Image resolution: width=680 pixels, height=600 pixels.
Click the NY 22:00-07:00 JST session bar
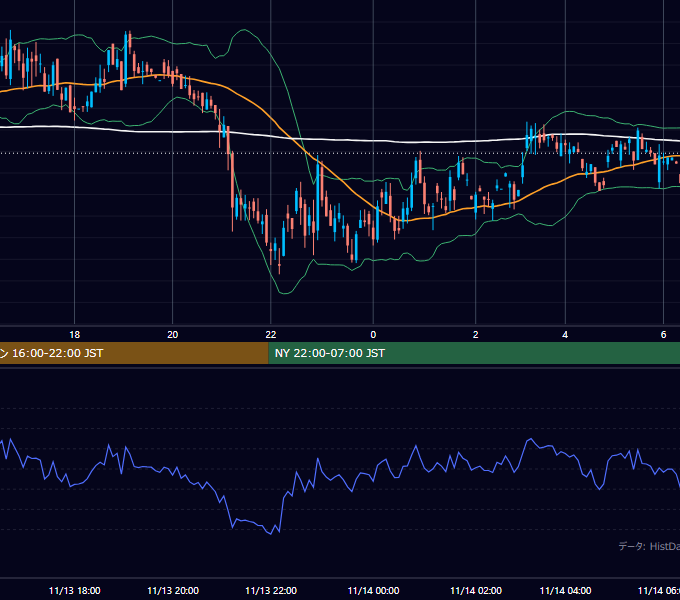pyautogui.click(x=474, y=353)
